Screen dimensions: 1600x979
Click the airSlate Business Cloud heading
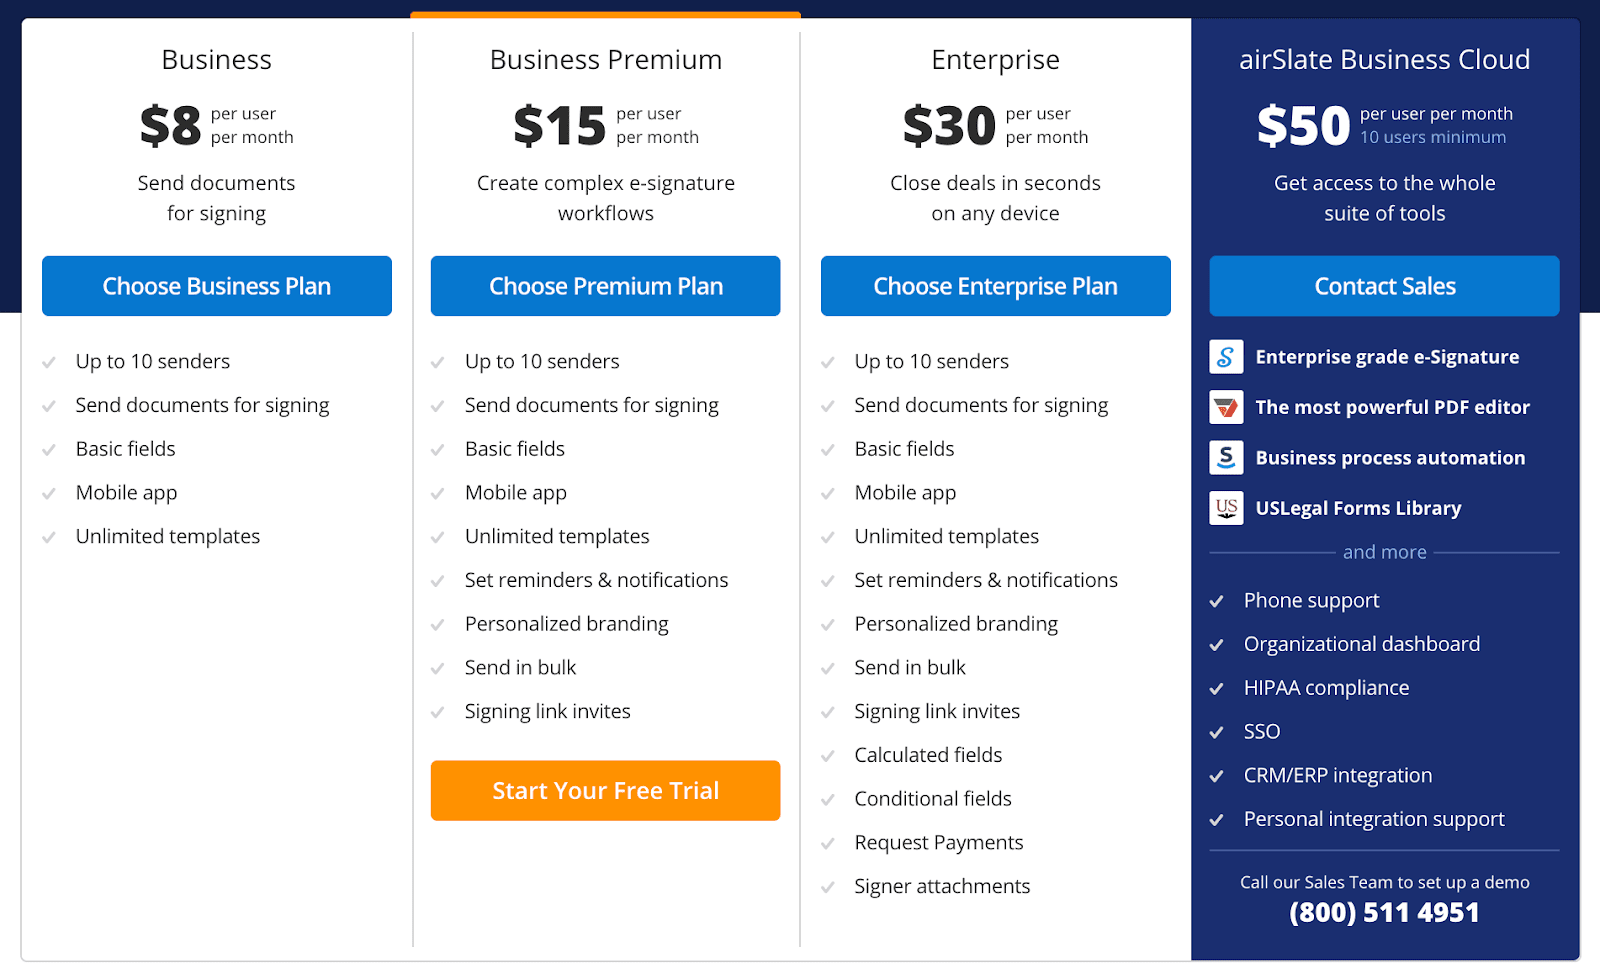[x=1385, y=60]
